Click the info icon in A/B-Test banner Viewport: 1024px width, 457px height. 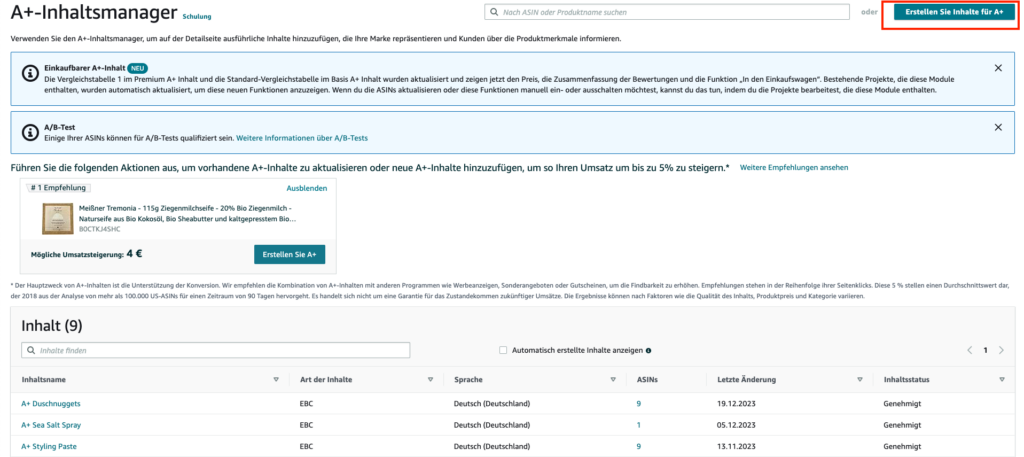[29, 133]
